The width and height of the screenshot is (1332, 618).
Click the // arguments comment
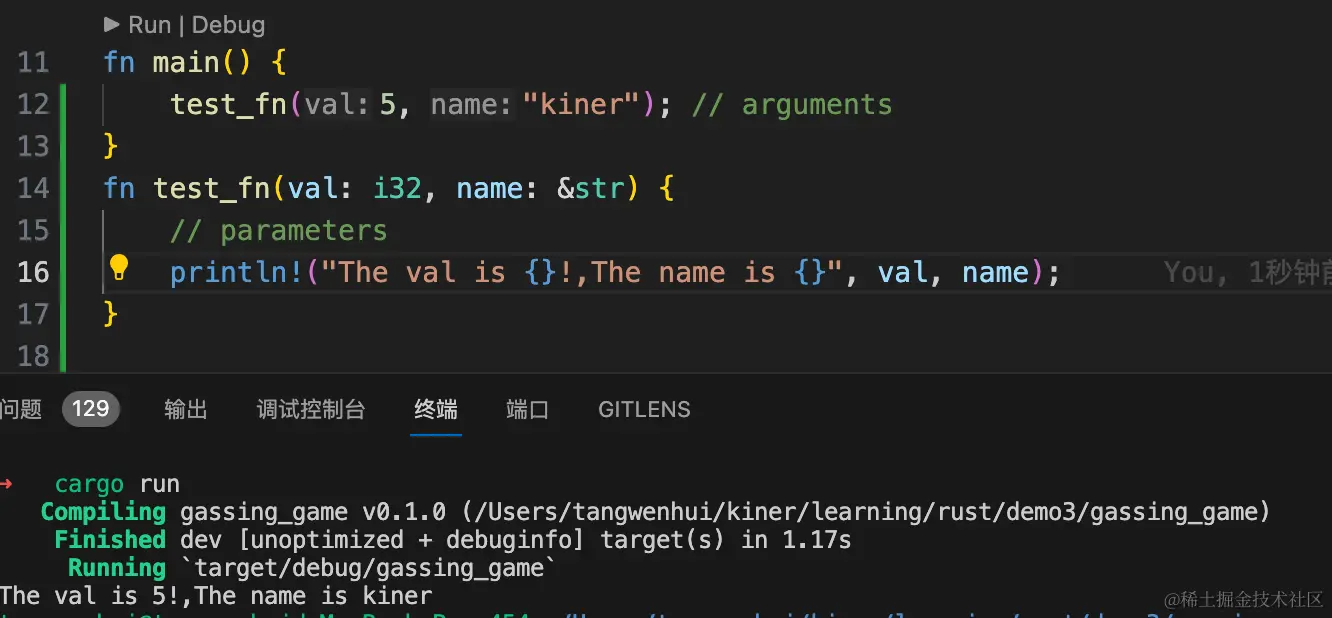click(792, 105)
